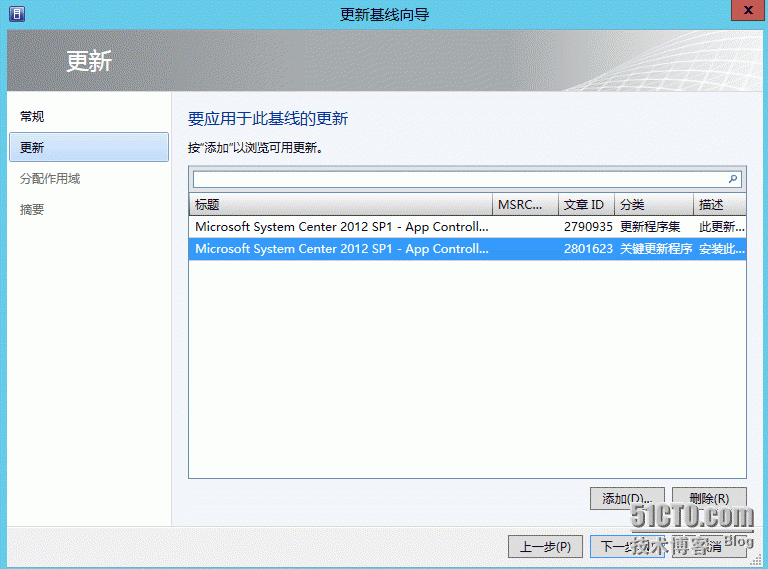This screenshot has height=569, width=768.
Task: Click the 此更新... description cell
Action: click(x=721, y=227)
